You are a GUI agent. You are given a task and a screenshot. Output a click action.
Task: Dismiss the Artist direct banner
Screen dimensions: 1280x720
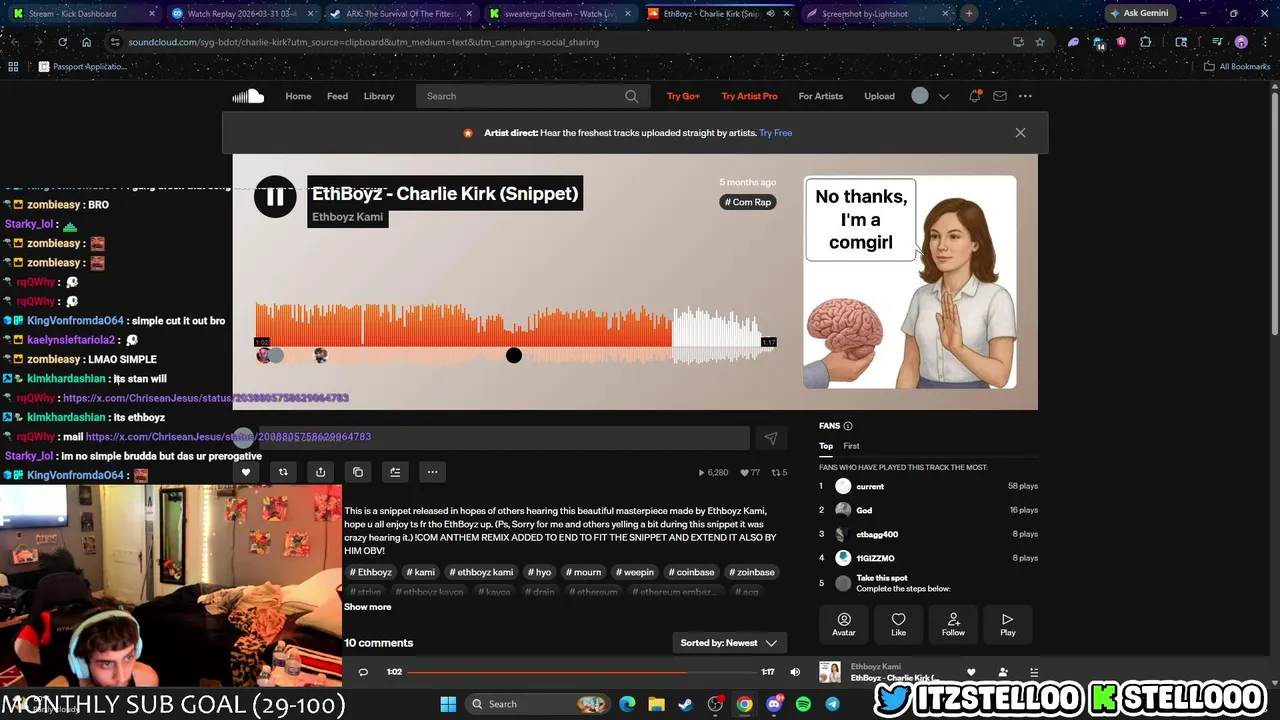pyautogui.click(x=1020, y=132)
